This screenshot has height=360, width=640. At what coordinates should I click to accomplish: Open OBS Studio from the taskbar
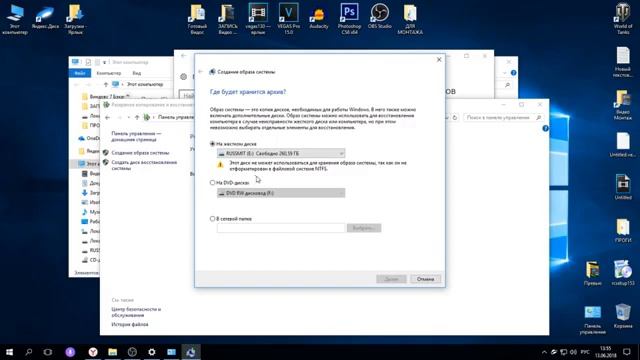[132, 352]
